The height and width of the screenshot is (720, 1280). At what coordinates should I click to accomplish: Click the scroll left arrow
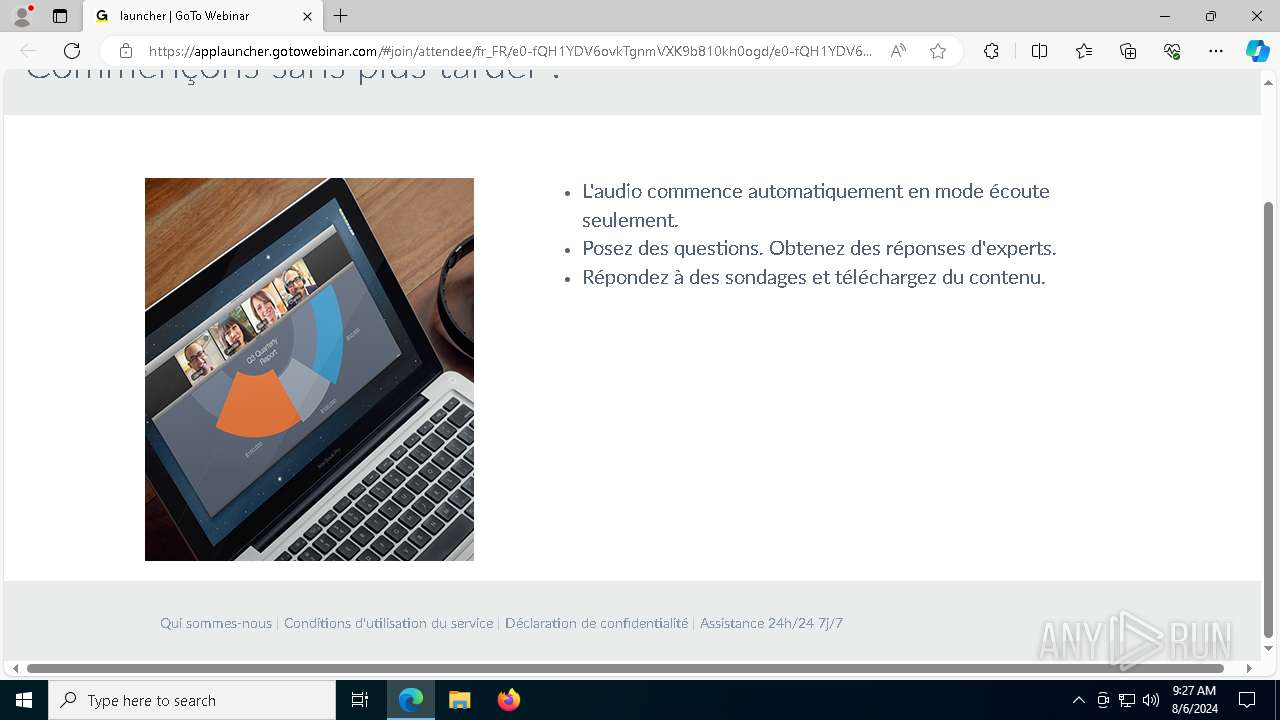pyautogui.click(x=15, y=668)
